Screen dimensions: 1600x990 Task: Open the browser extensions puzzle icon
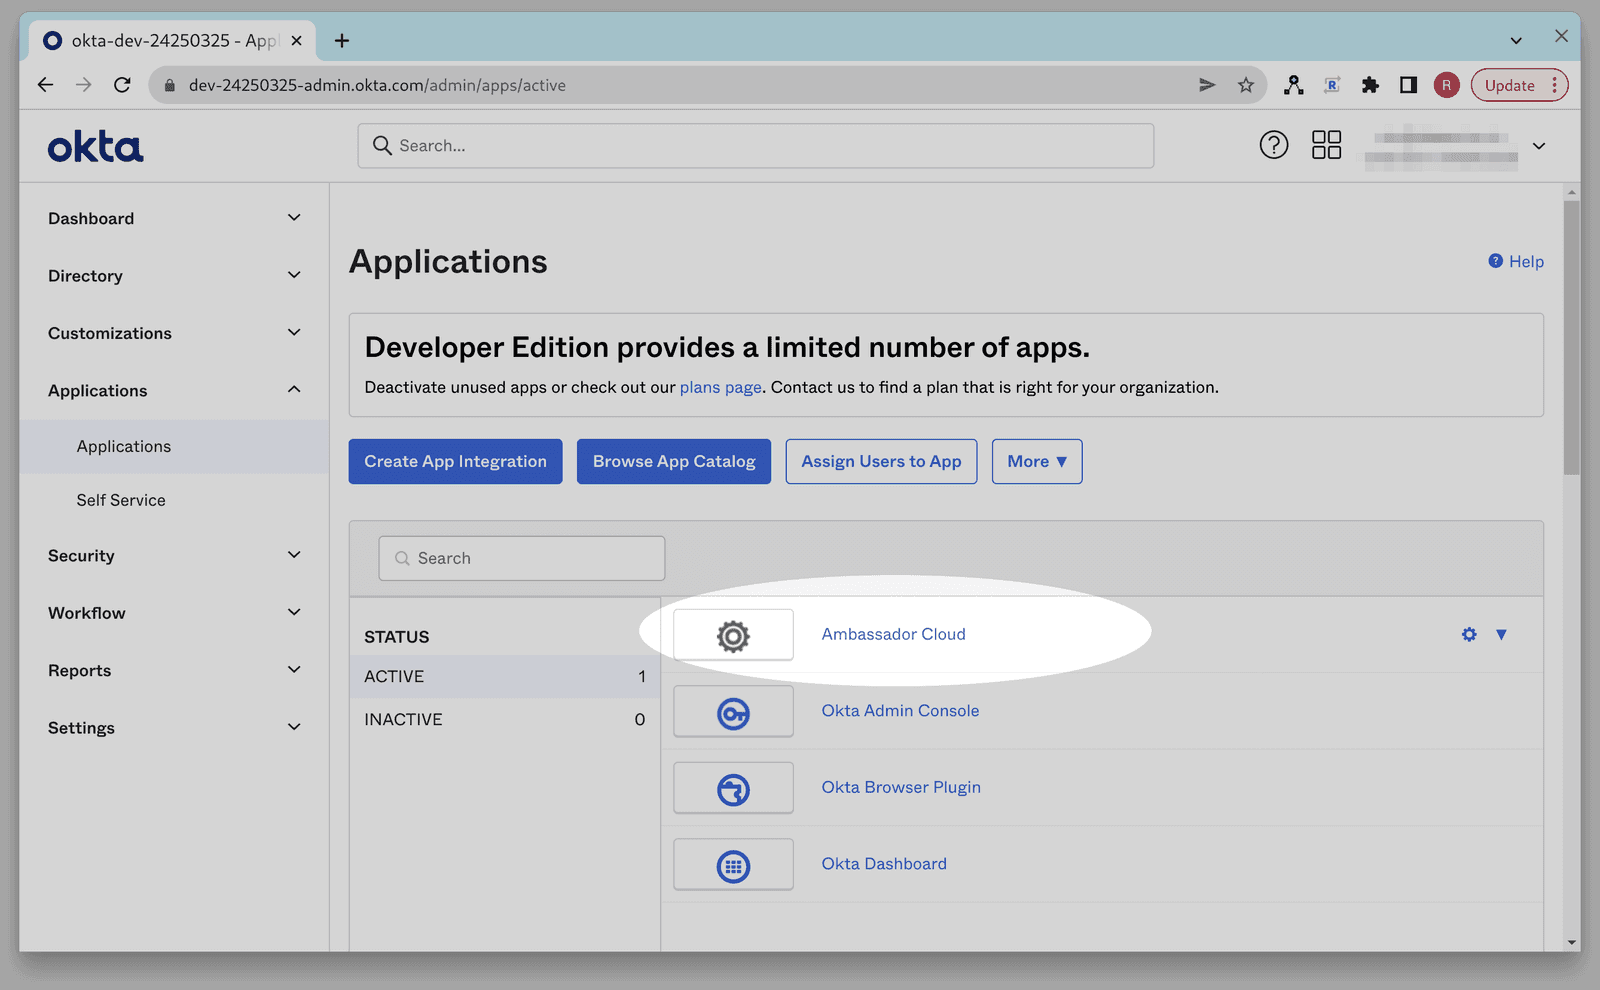tap(1370, 85)
